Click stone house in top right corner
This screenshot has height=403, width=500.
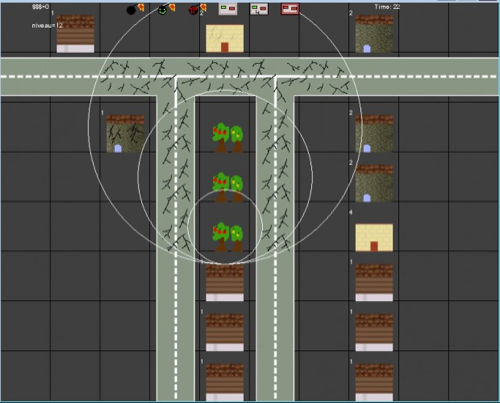pyautogui.click(x=374, y=34)
